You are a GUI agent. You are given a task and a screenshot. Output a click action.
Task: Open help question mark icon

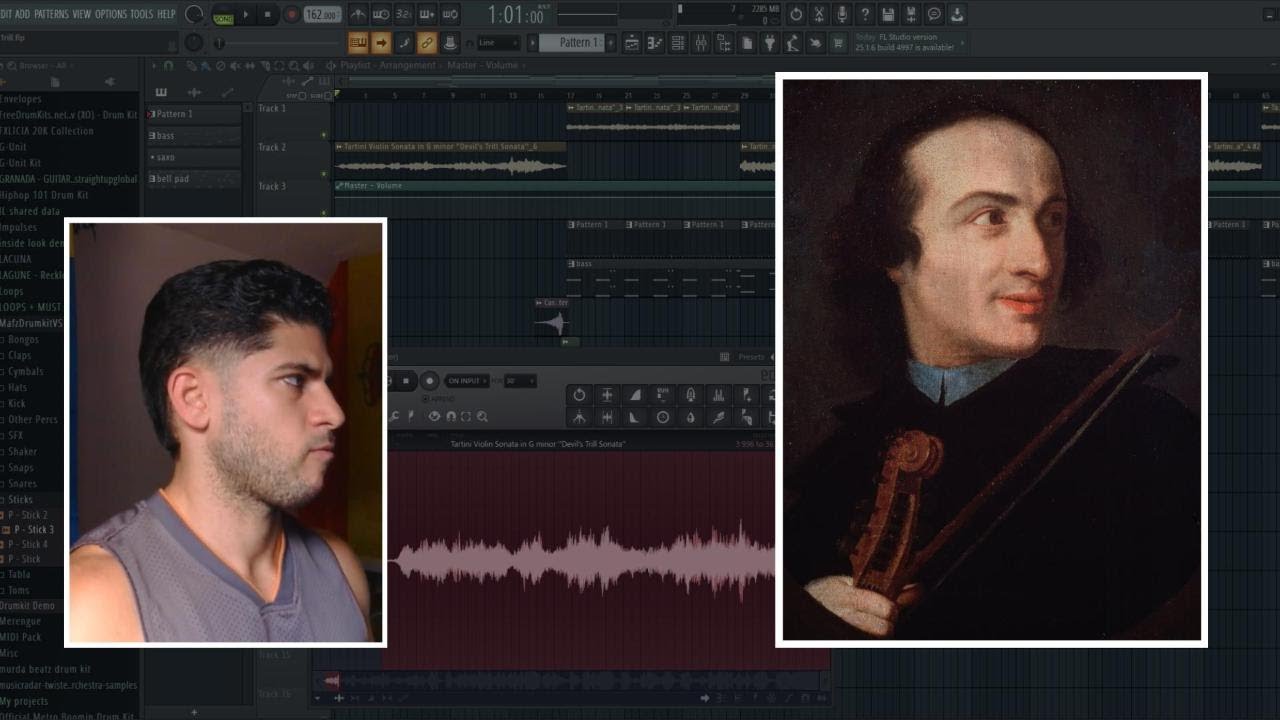[x=865, y=14]
